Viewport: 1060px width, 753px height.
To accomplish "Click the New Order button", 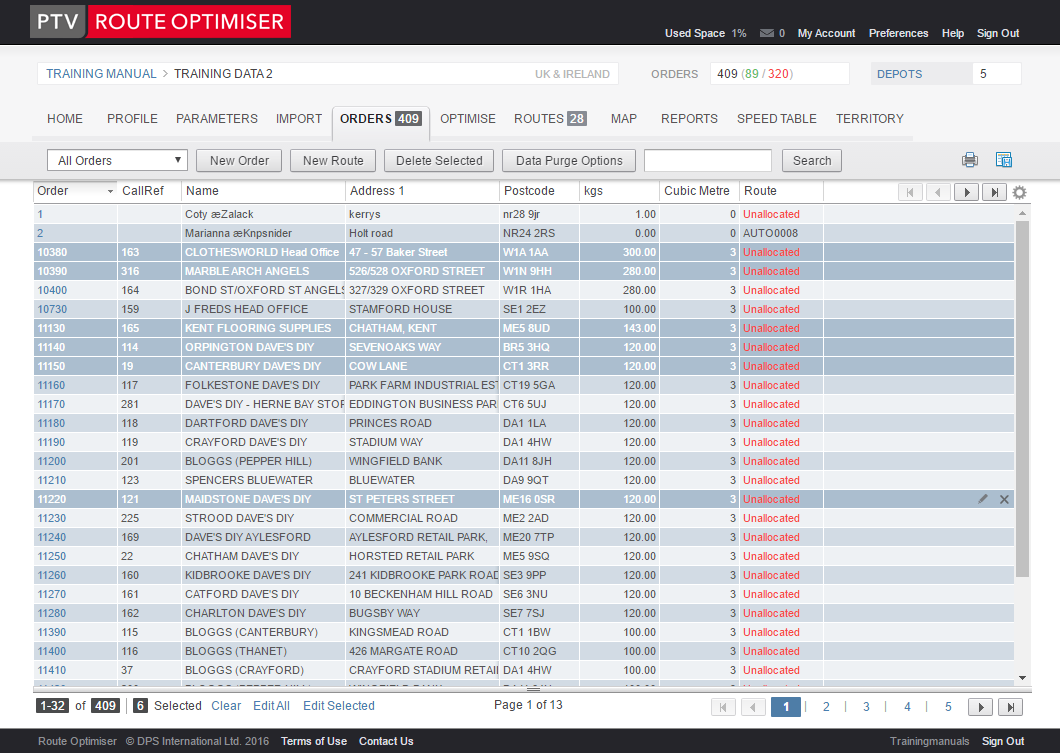I will [239, 161].
